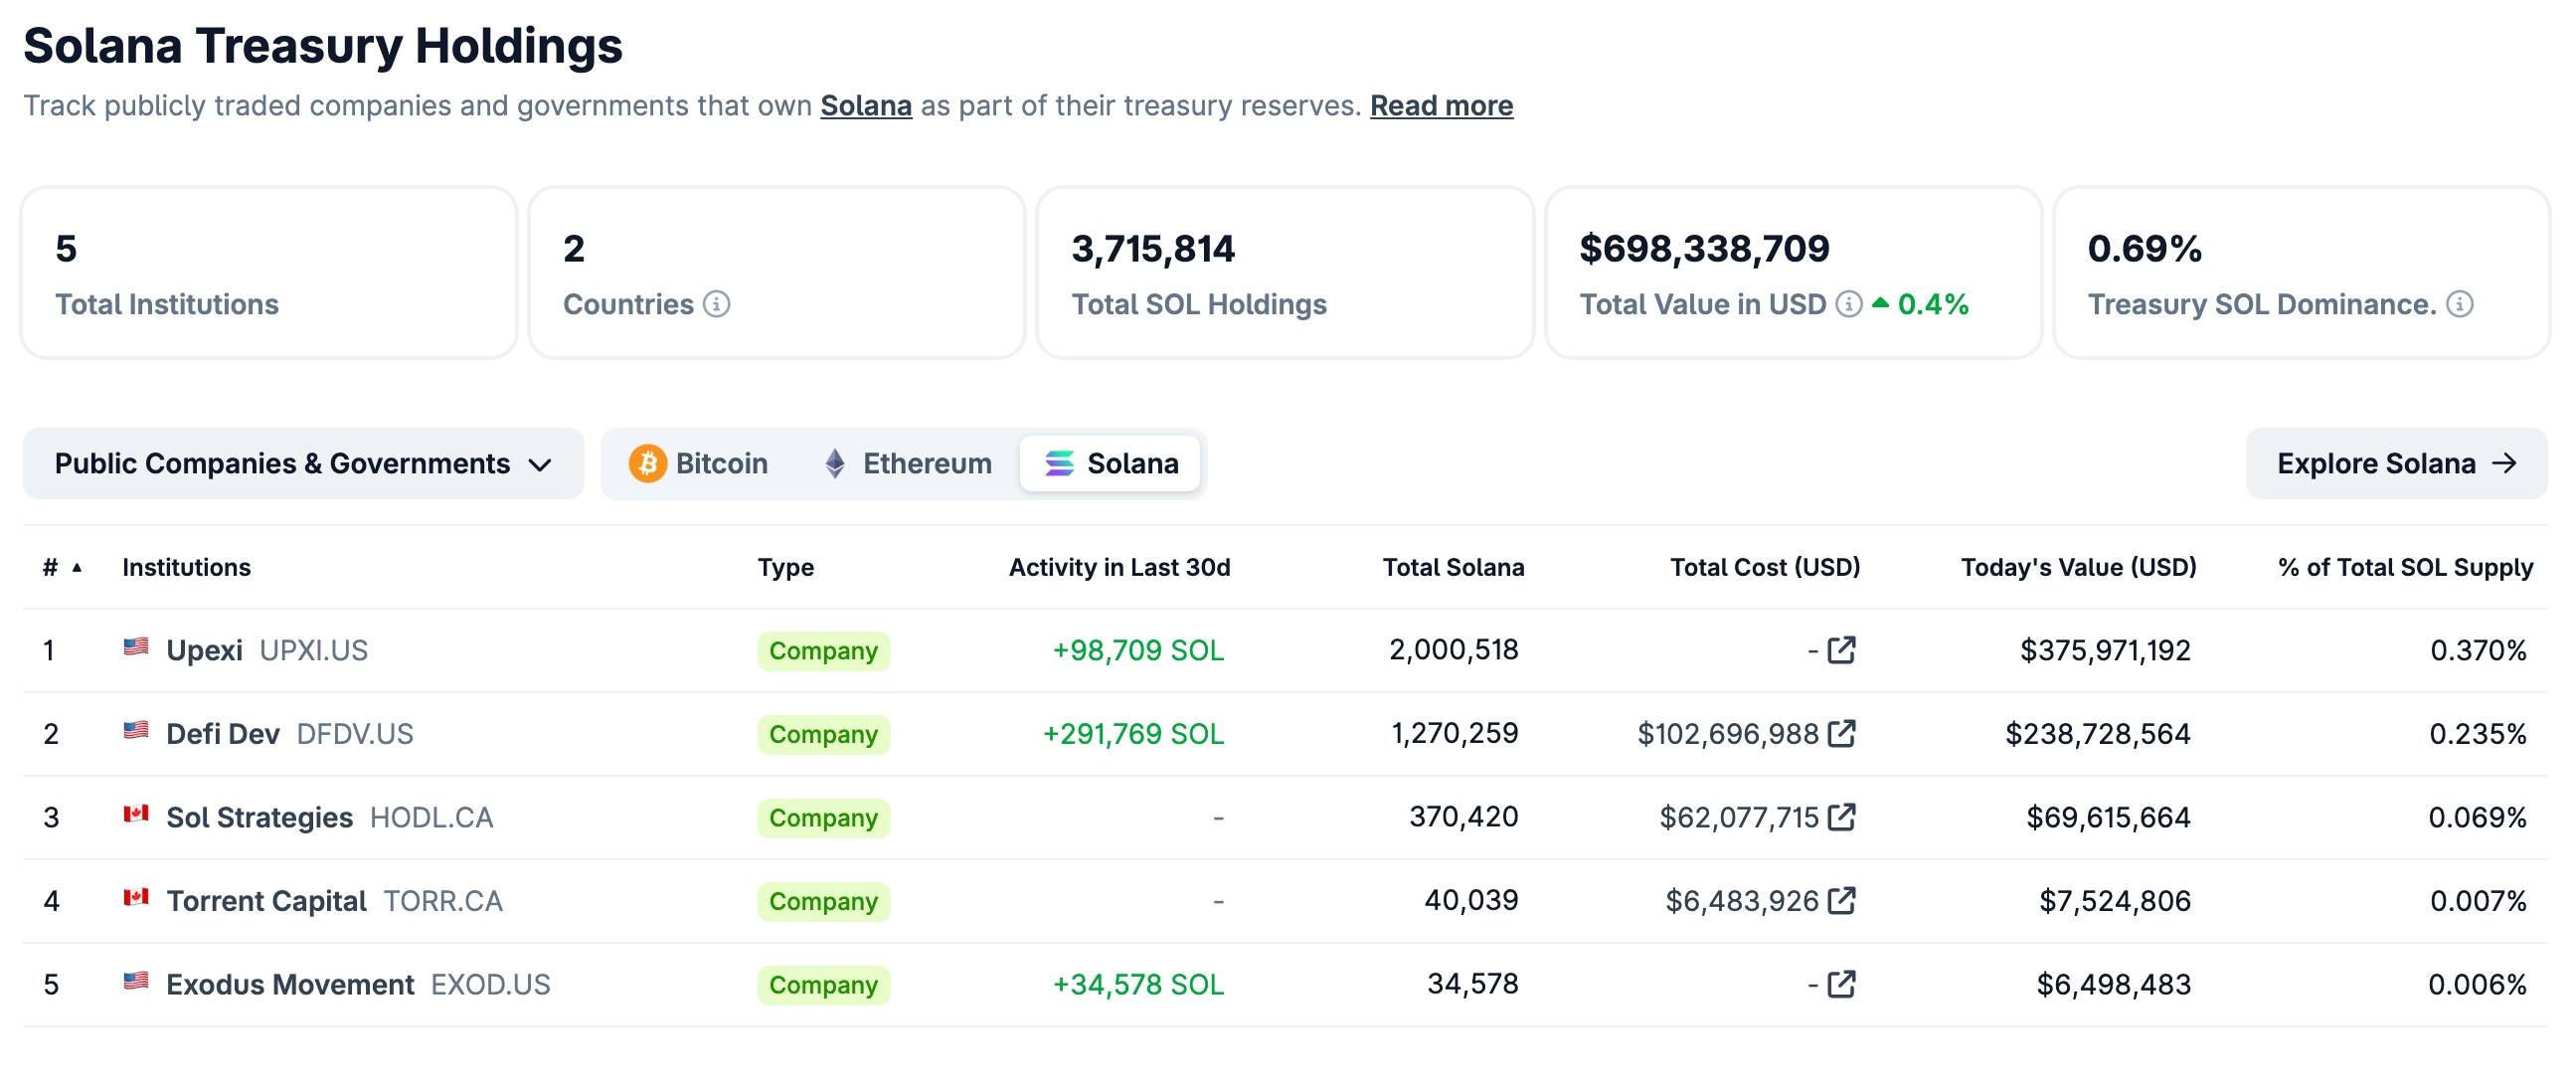Click the $62,077,715 total cost cell
2576x1090 pixels.
1739,818
